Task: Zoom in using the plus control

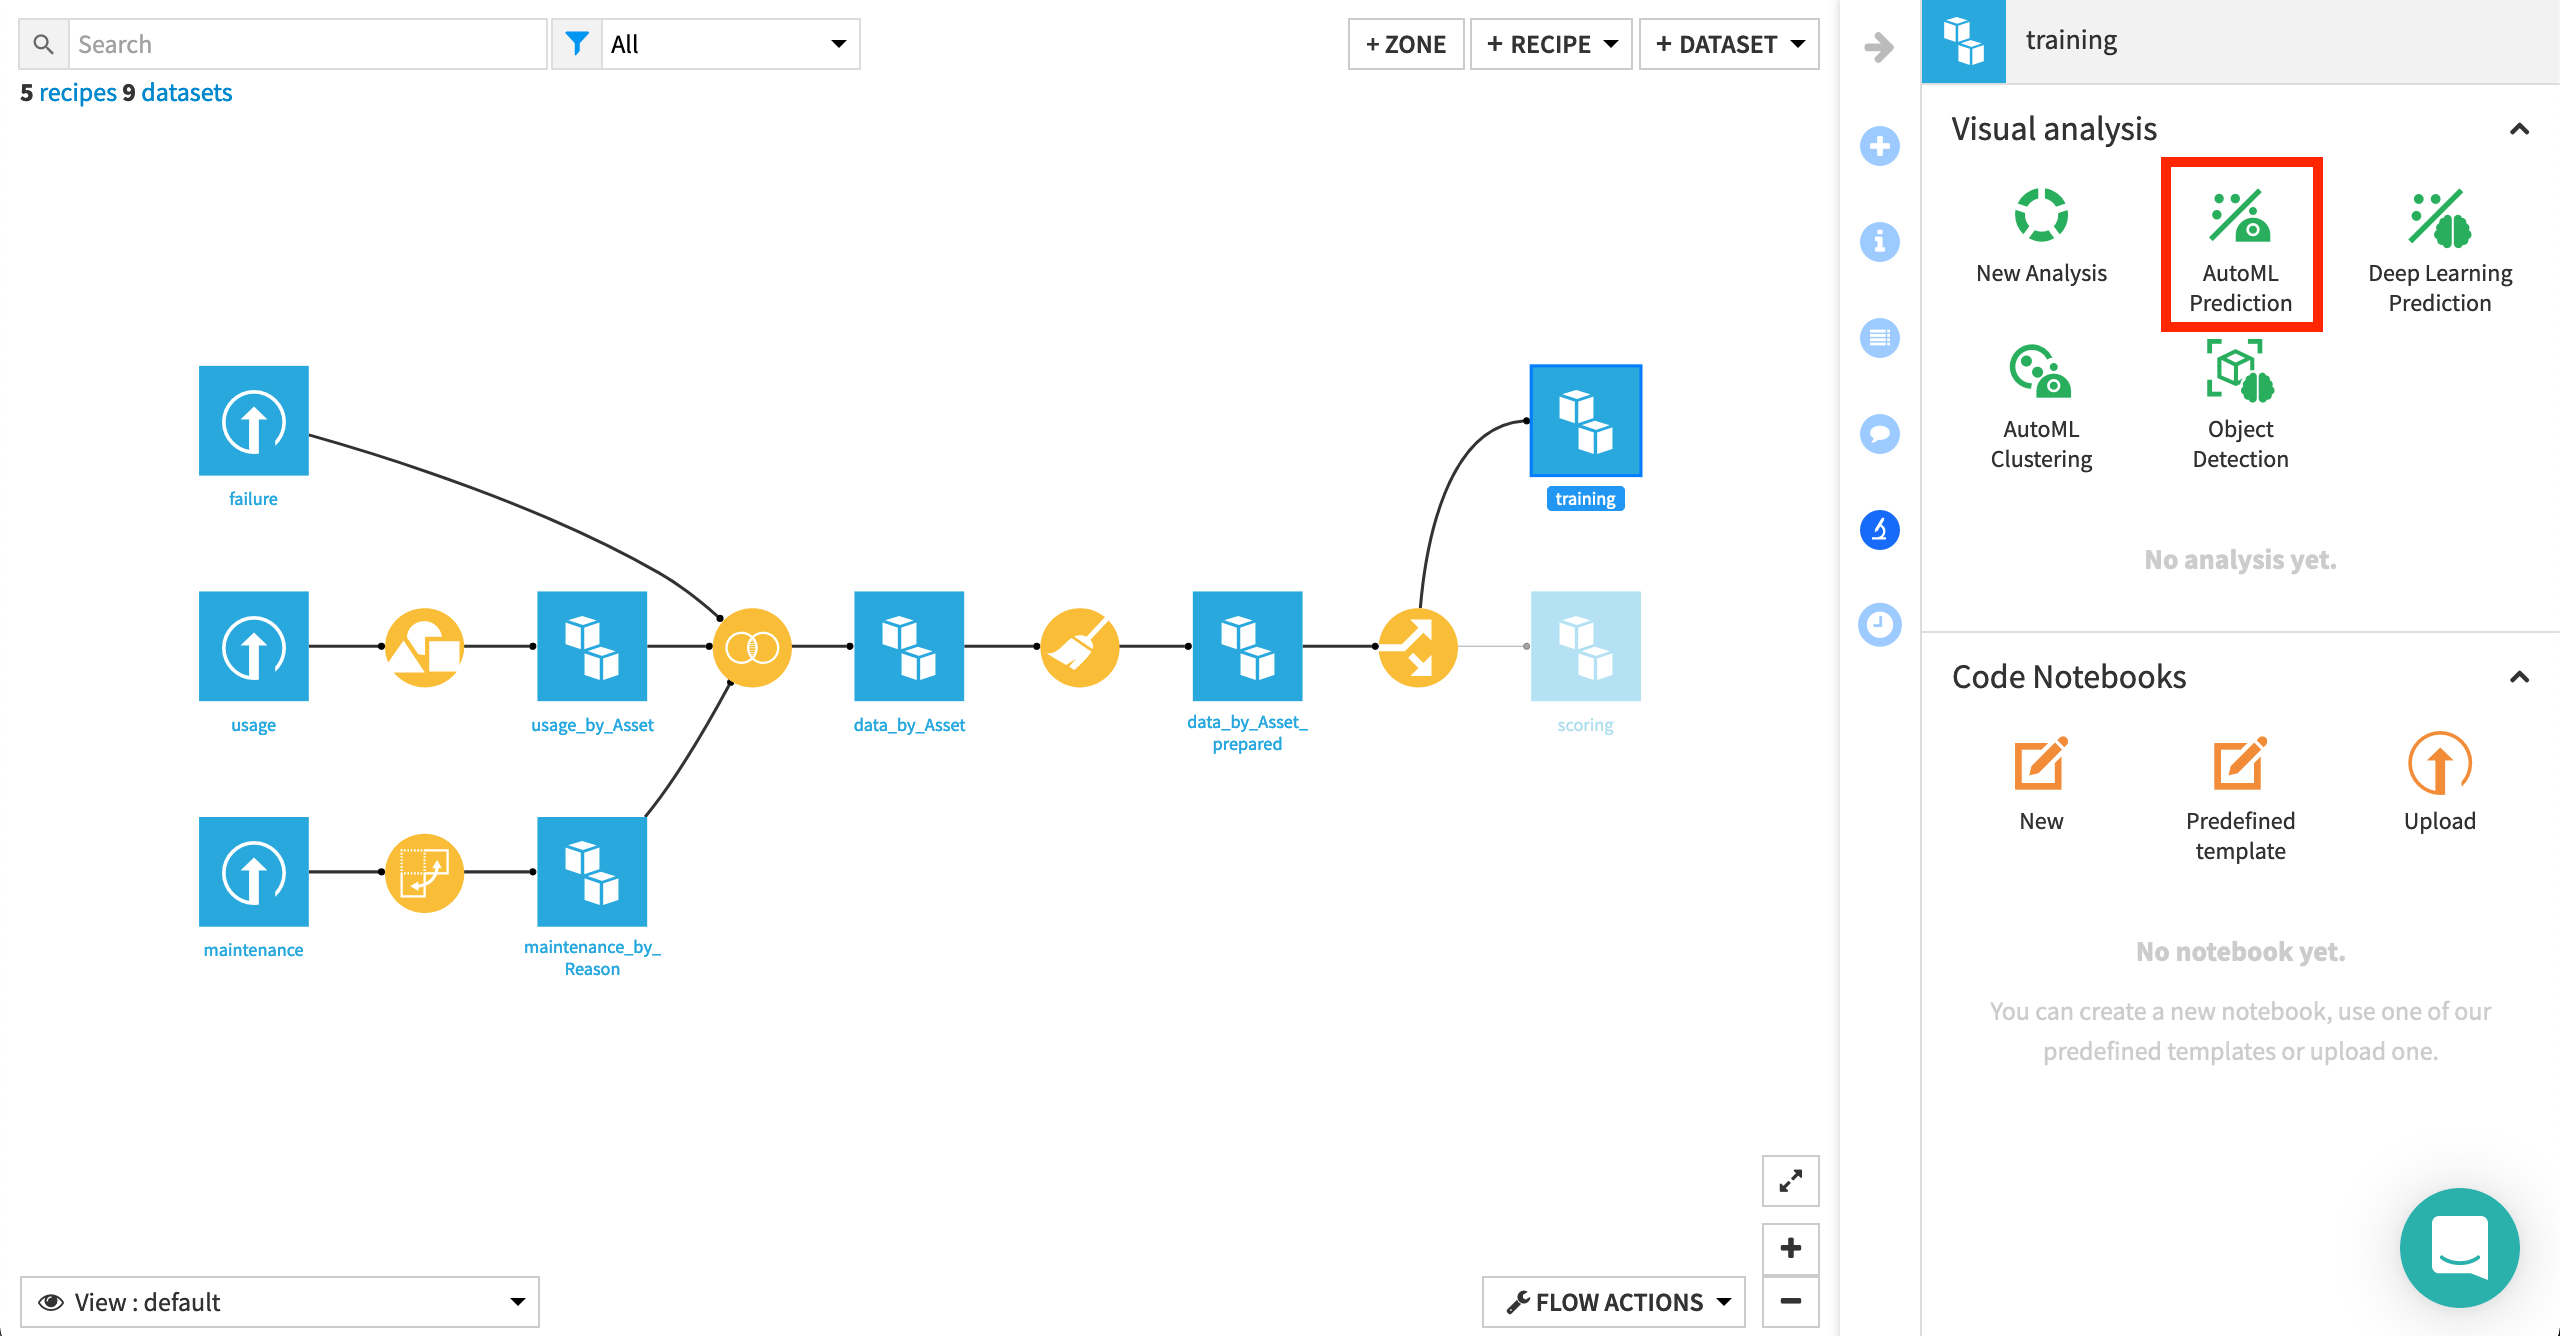Action: pos(1791,1248)
